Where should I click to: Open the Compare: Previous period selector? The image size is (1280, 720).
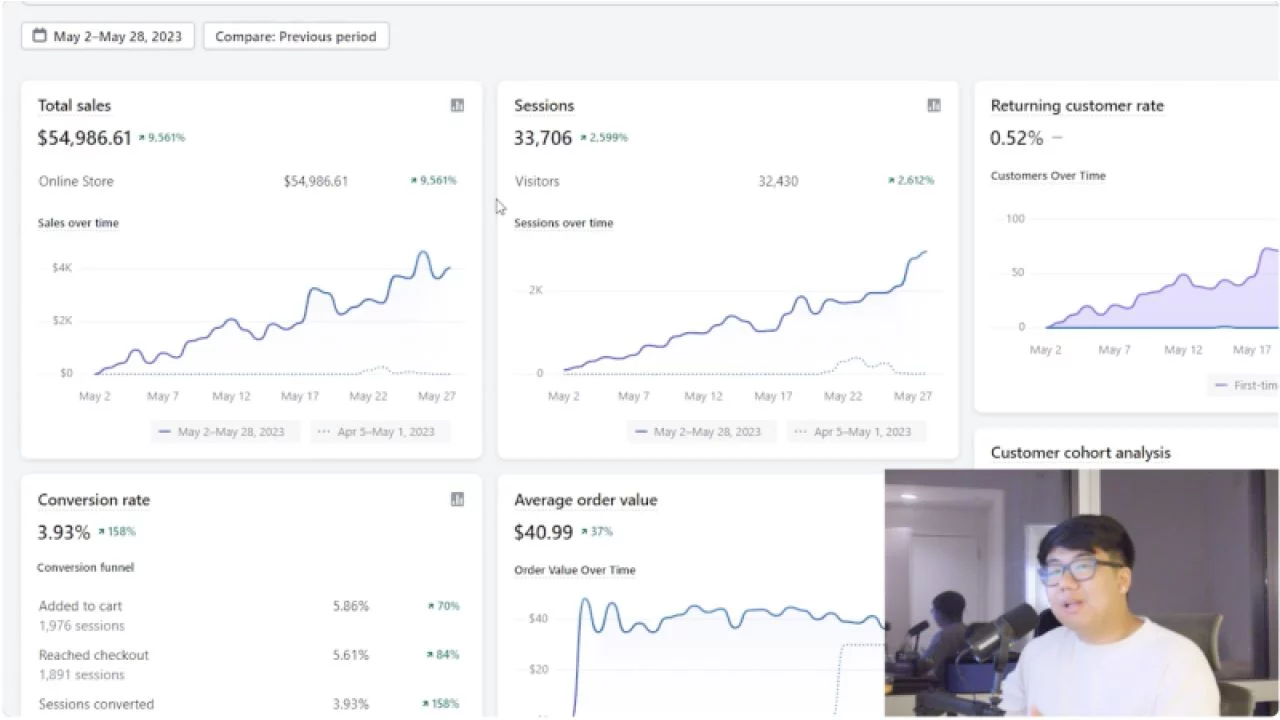(x=295, y=35)
